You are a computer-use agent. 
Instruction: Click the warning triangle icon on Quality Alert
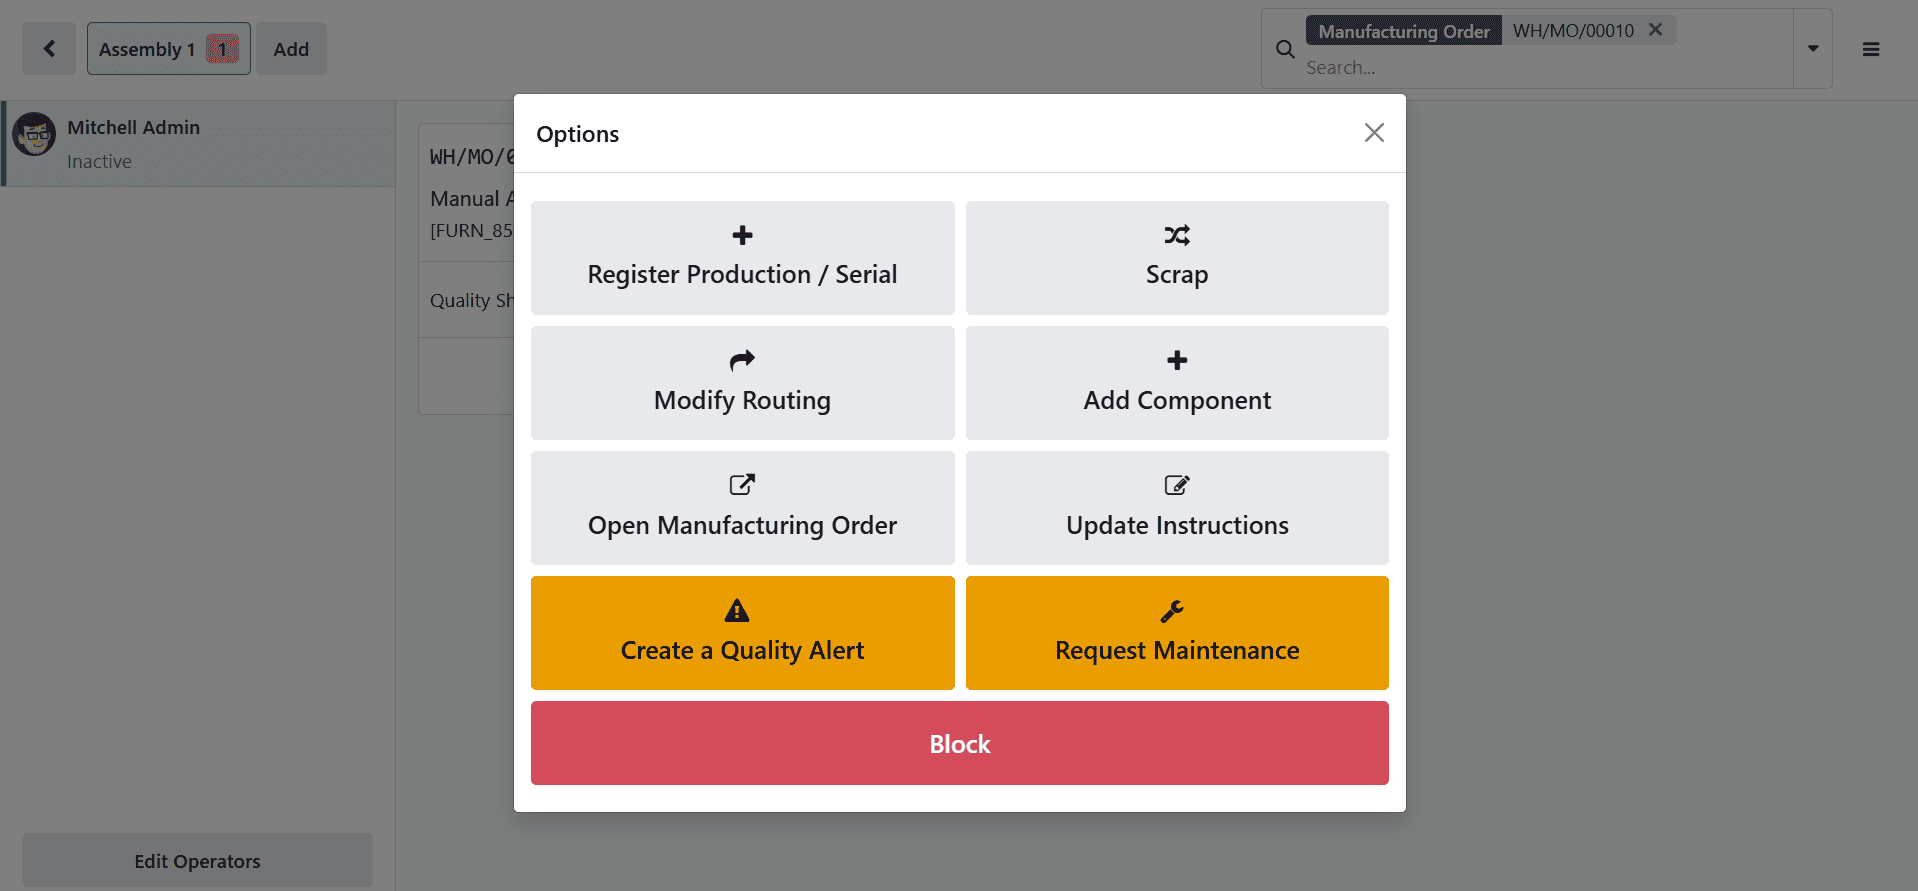(737, 610)
